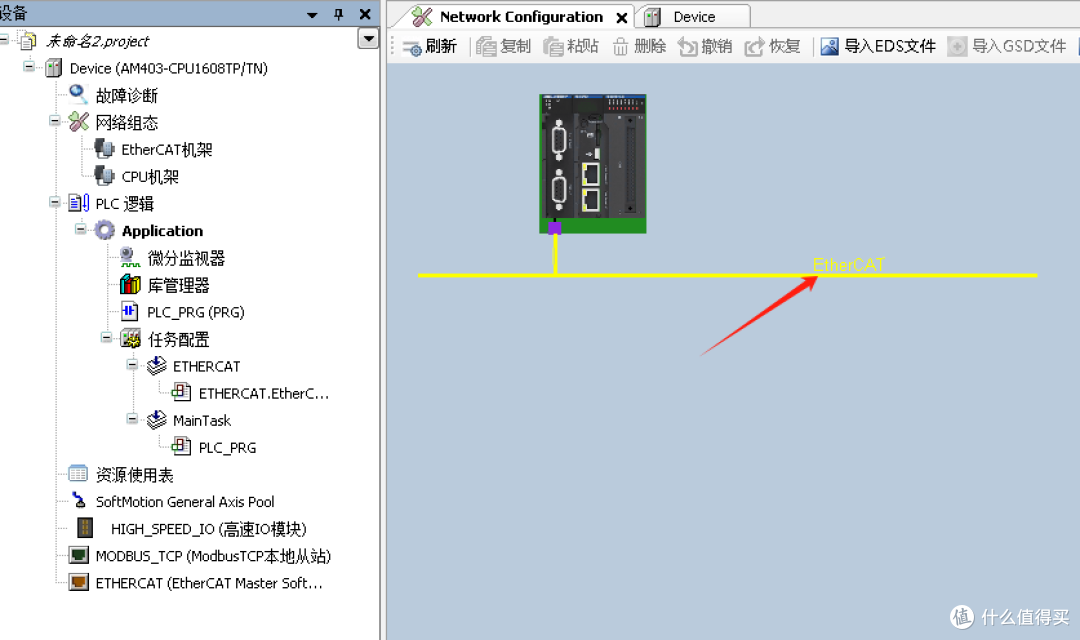Open the 微分监视器 monitor icon
The height and width of the screenshot is (640, 1080).
(130, 257)
